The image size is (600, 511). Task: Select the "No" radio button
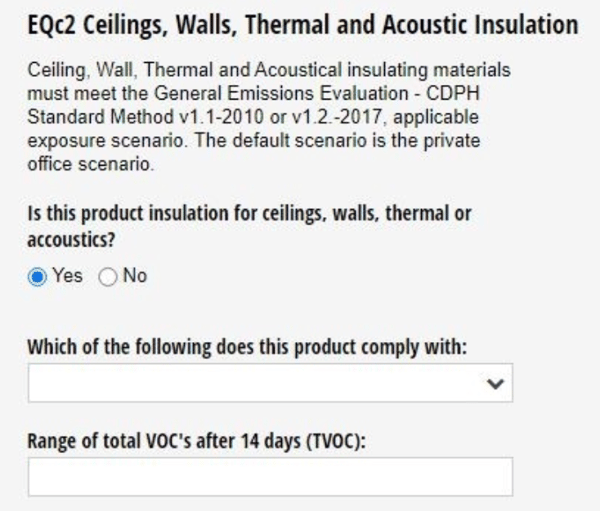pos(108,277)
